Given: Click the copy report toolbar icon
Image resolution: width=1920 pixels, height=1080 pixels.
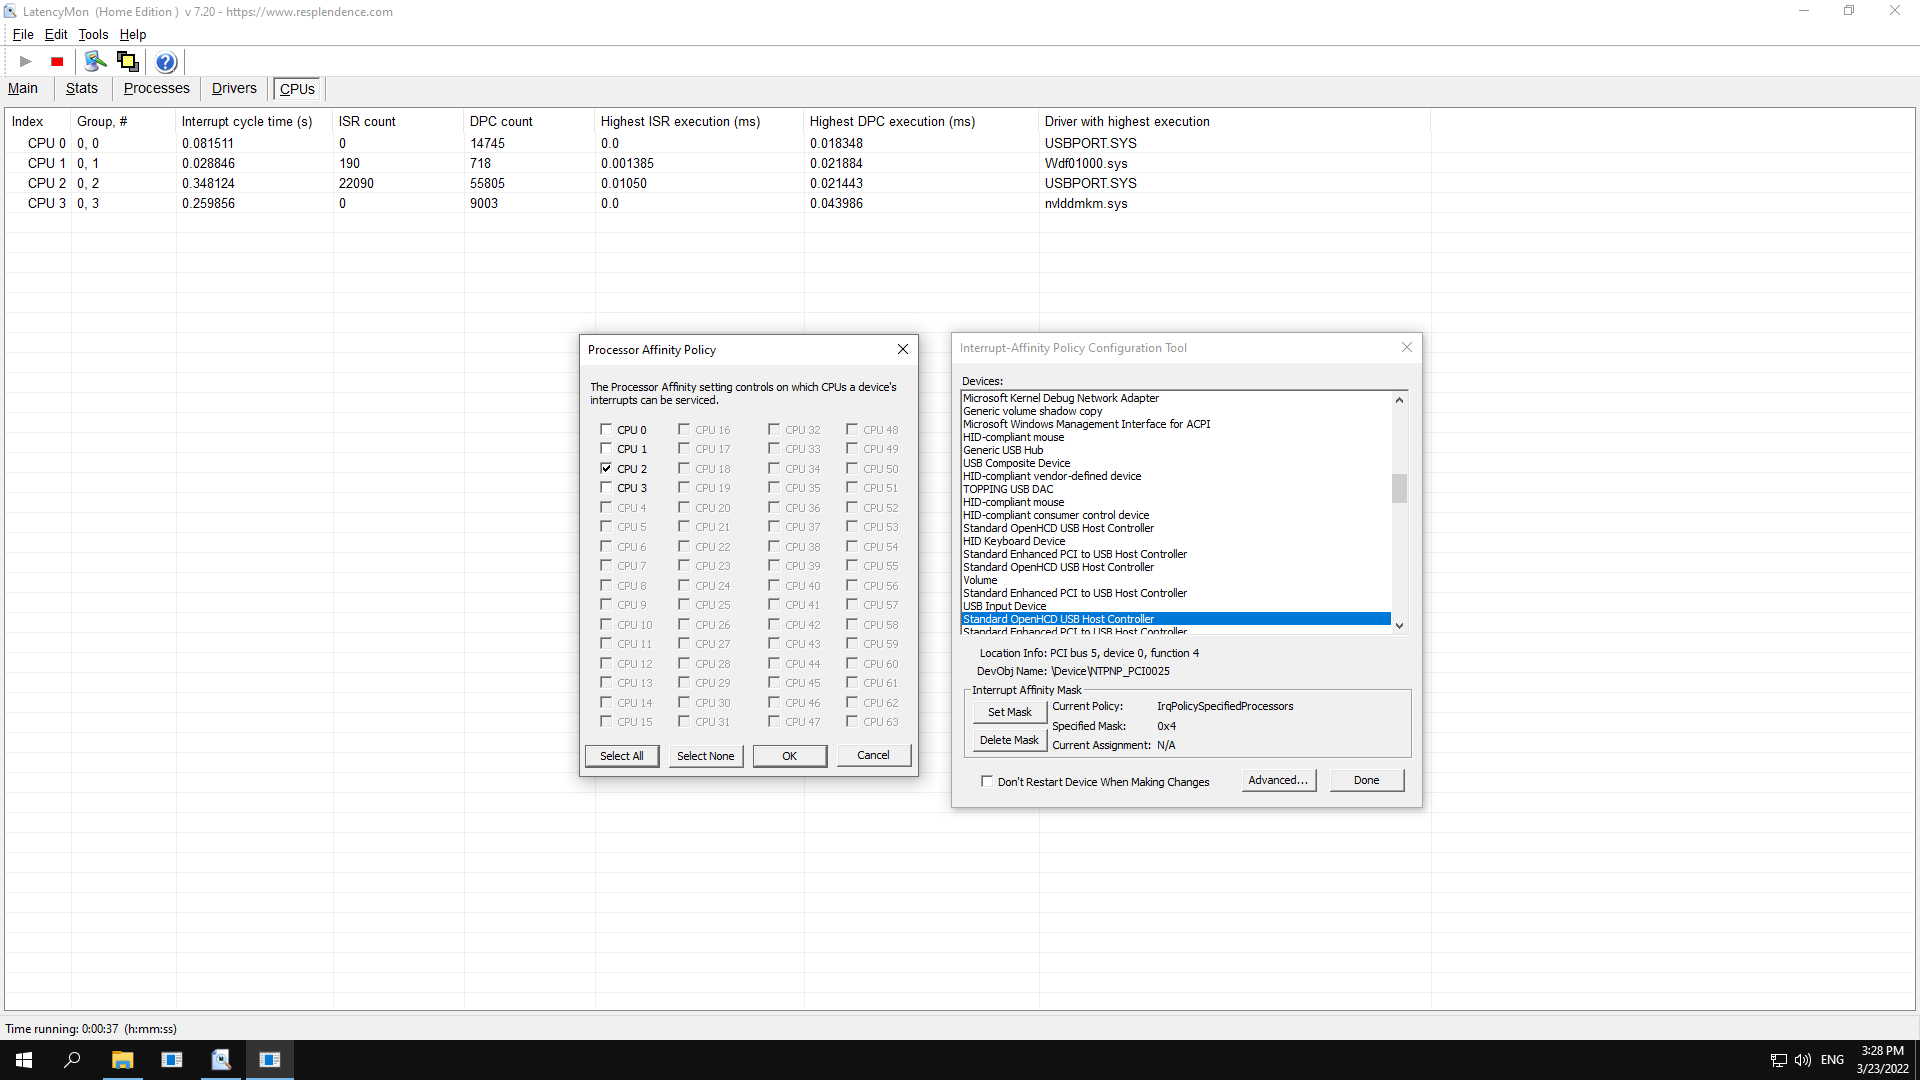Looking at the screenshot, I should (x=127, y=62).
